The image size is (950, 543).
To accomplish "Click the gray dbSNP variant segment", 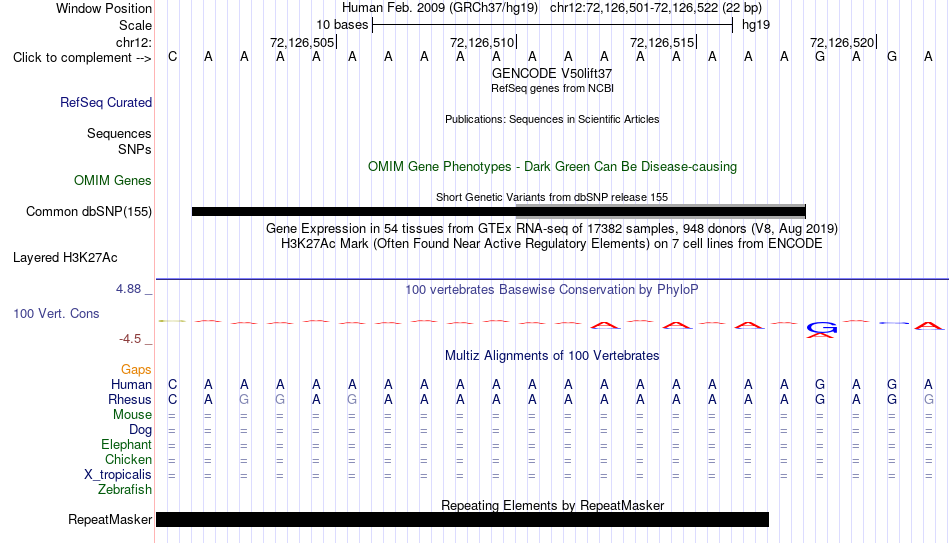I will [x=660, y=210].
